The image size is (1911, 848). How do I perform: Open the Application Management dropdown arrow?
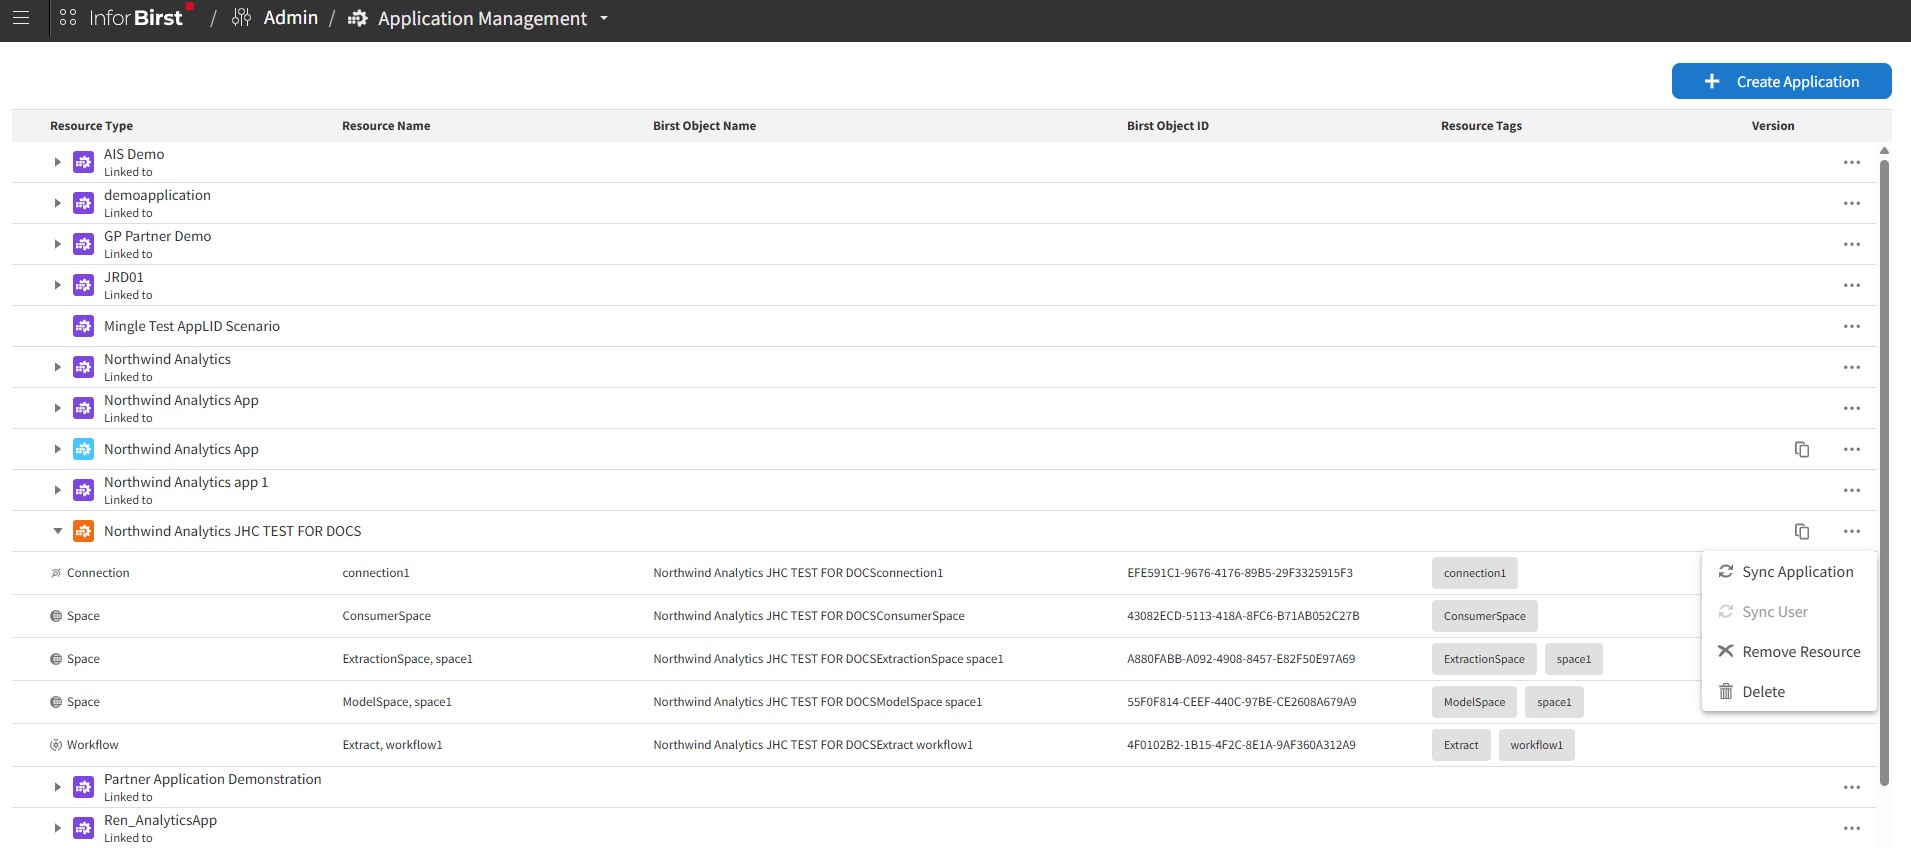click(x=604, y=18)
